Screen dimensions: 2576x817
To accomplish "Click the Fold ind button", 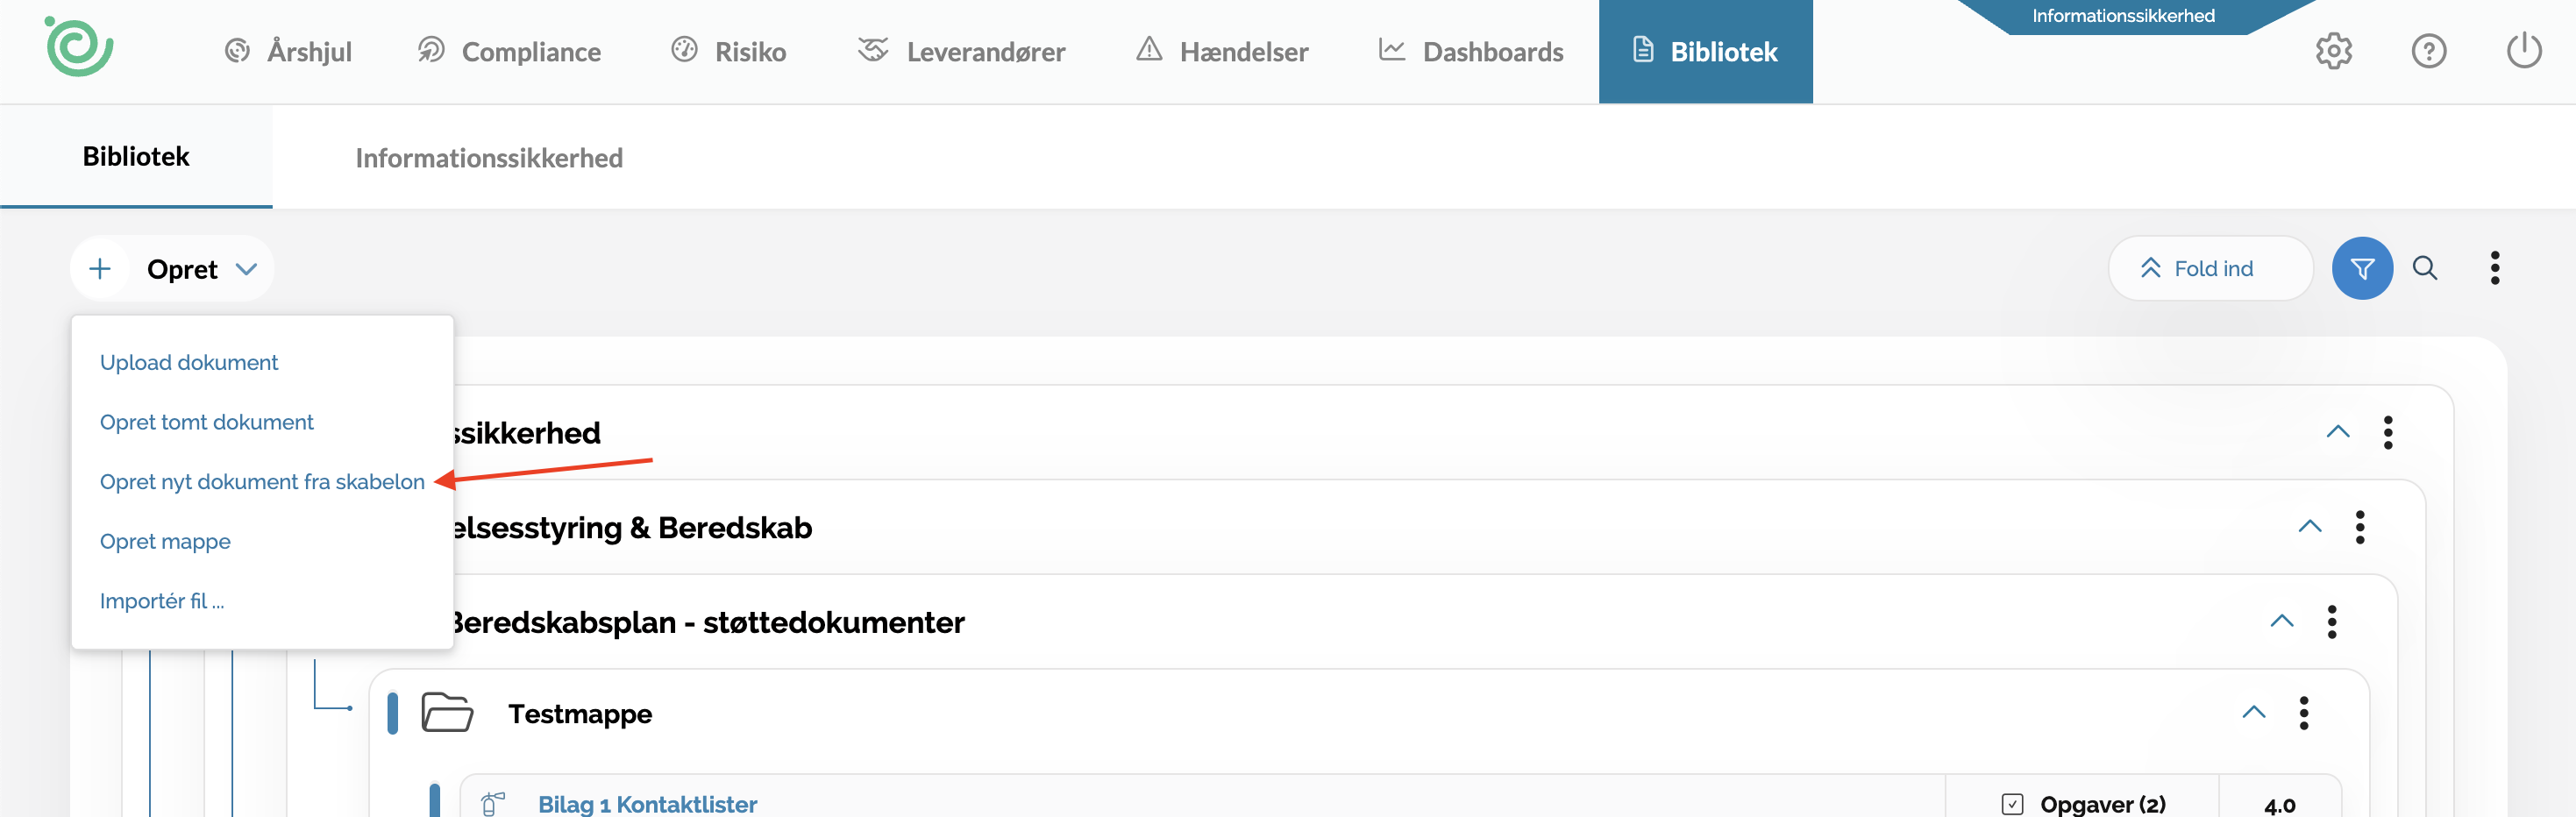I will coord(2210,268).
